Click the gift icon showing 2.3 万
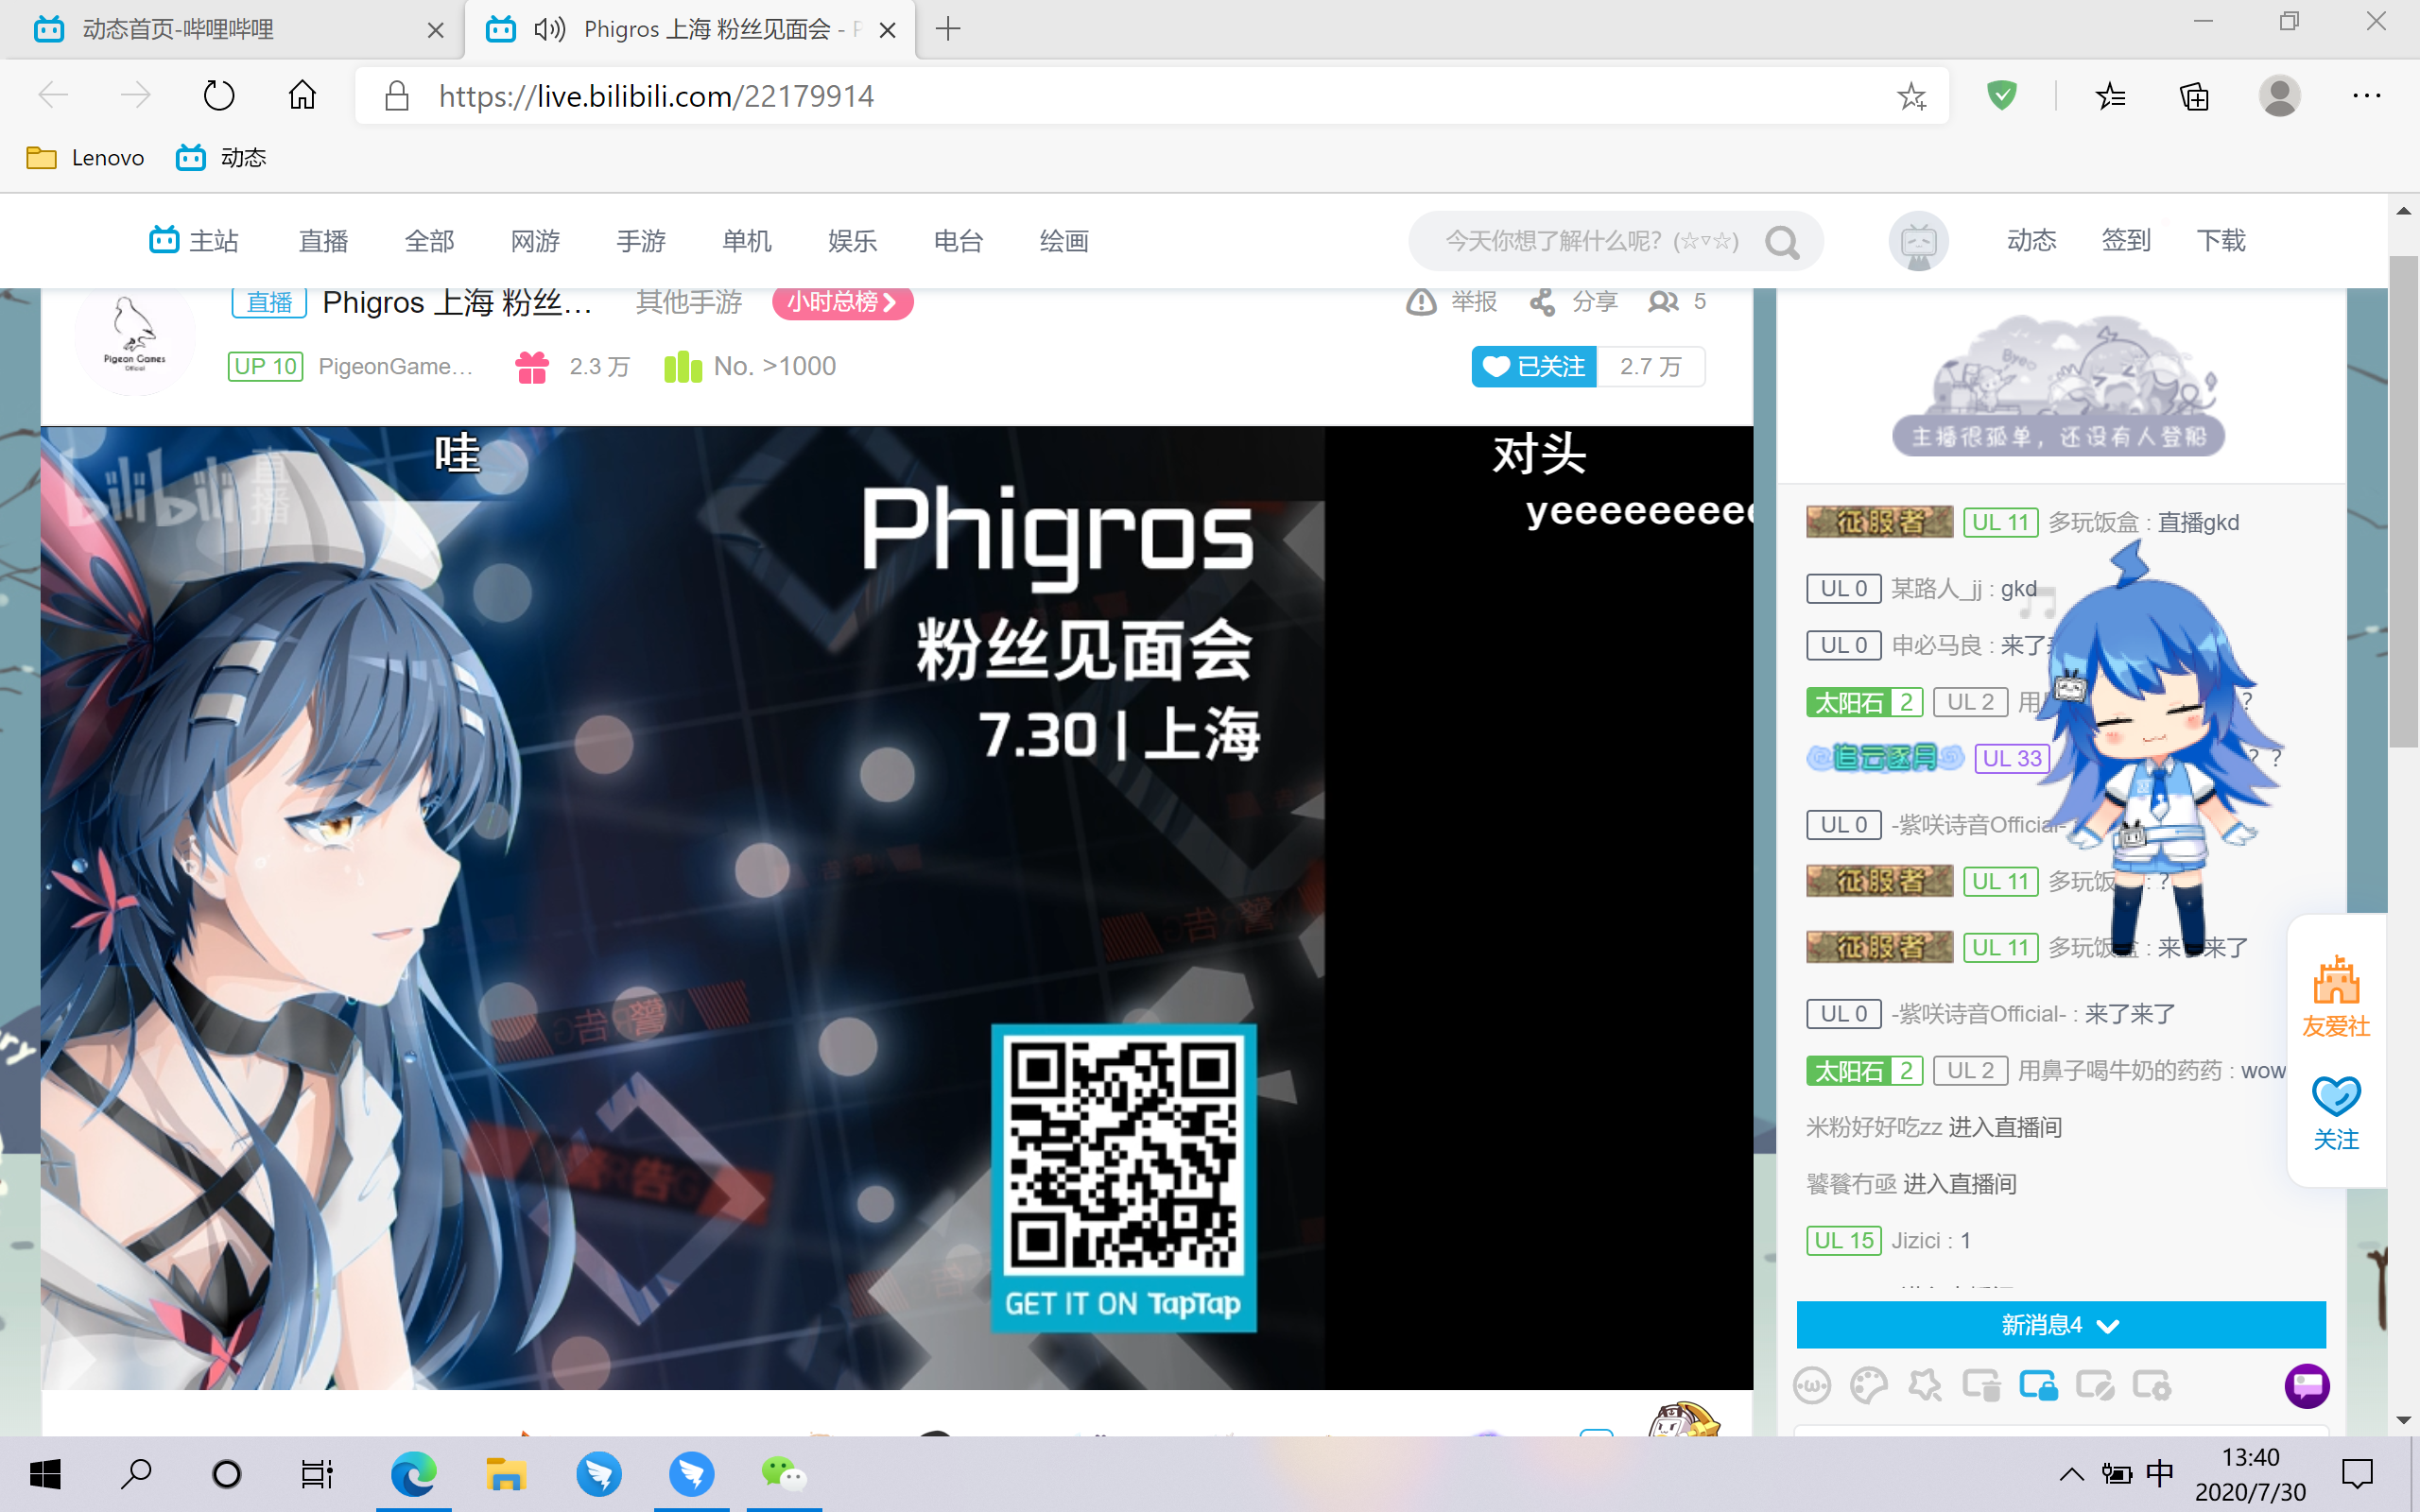2420x1512 pixels. (532, 367)
